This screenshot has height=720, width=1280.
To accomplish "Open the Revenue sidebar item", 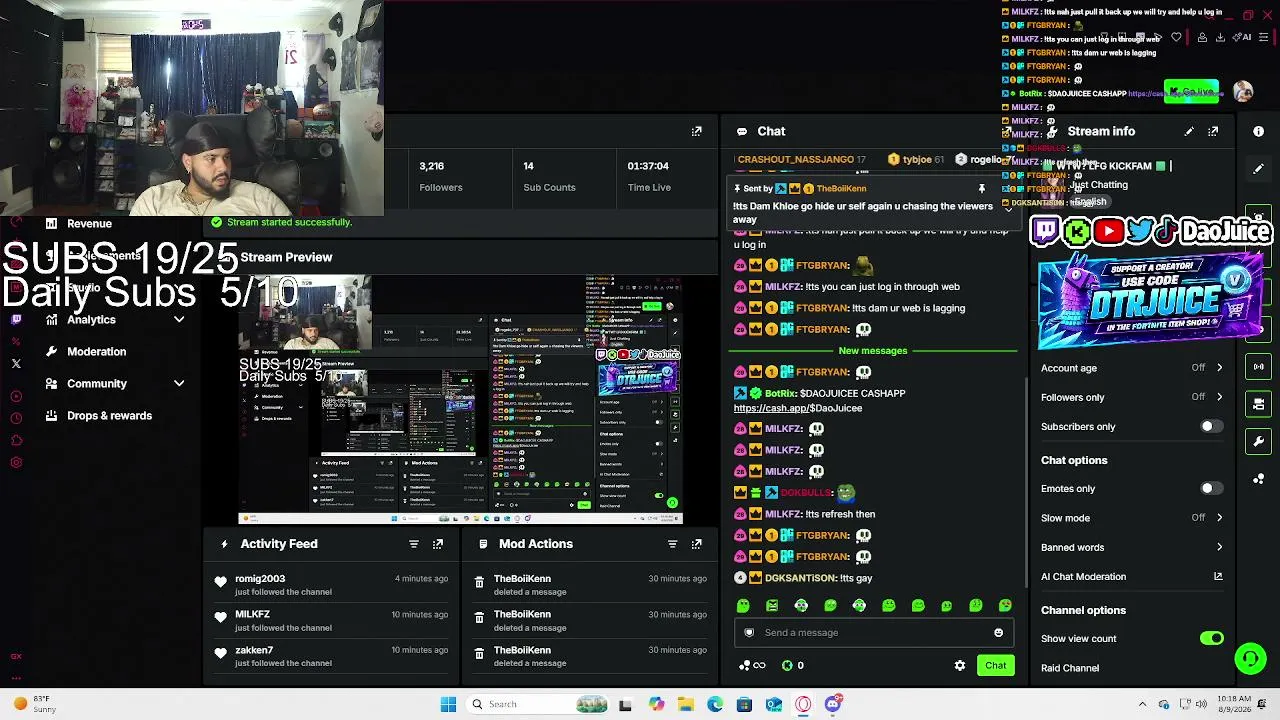I will pos(89,224).
